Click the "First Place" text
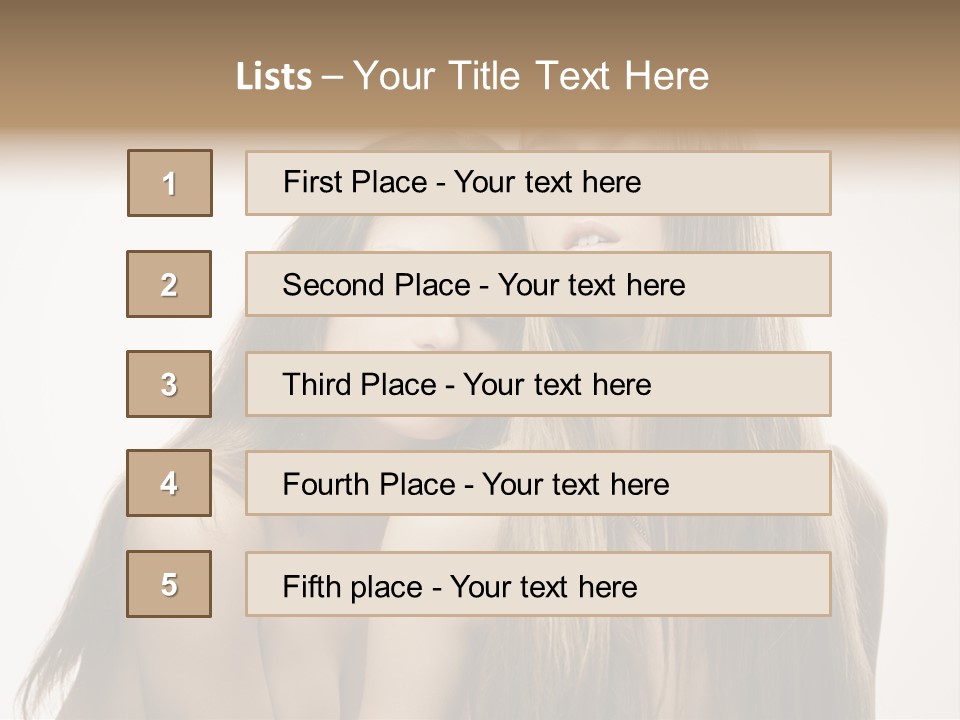Screen dimensions: 960x720 pyautogui.click(x=355, y=182)
